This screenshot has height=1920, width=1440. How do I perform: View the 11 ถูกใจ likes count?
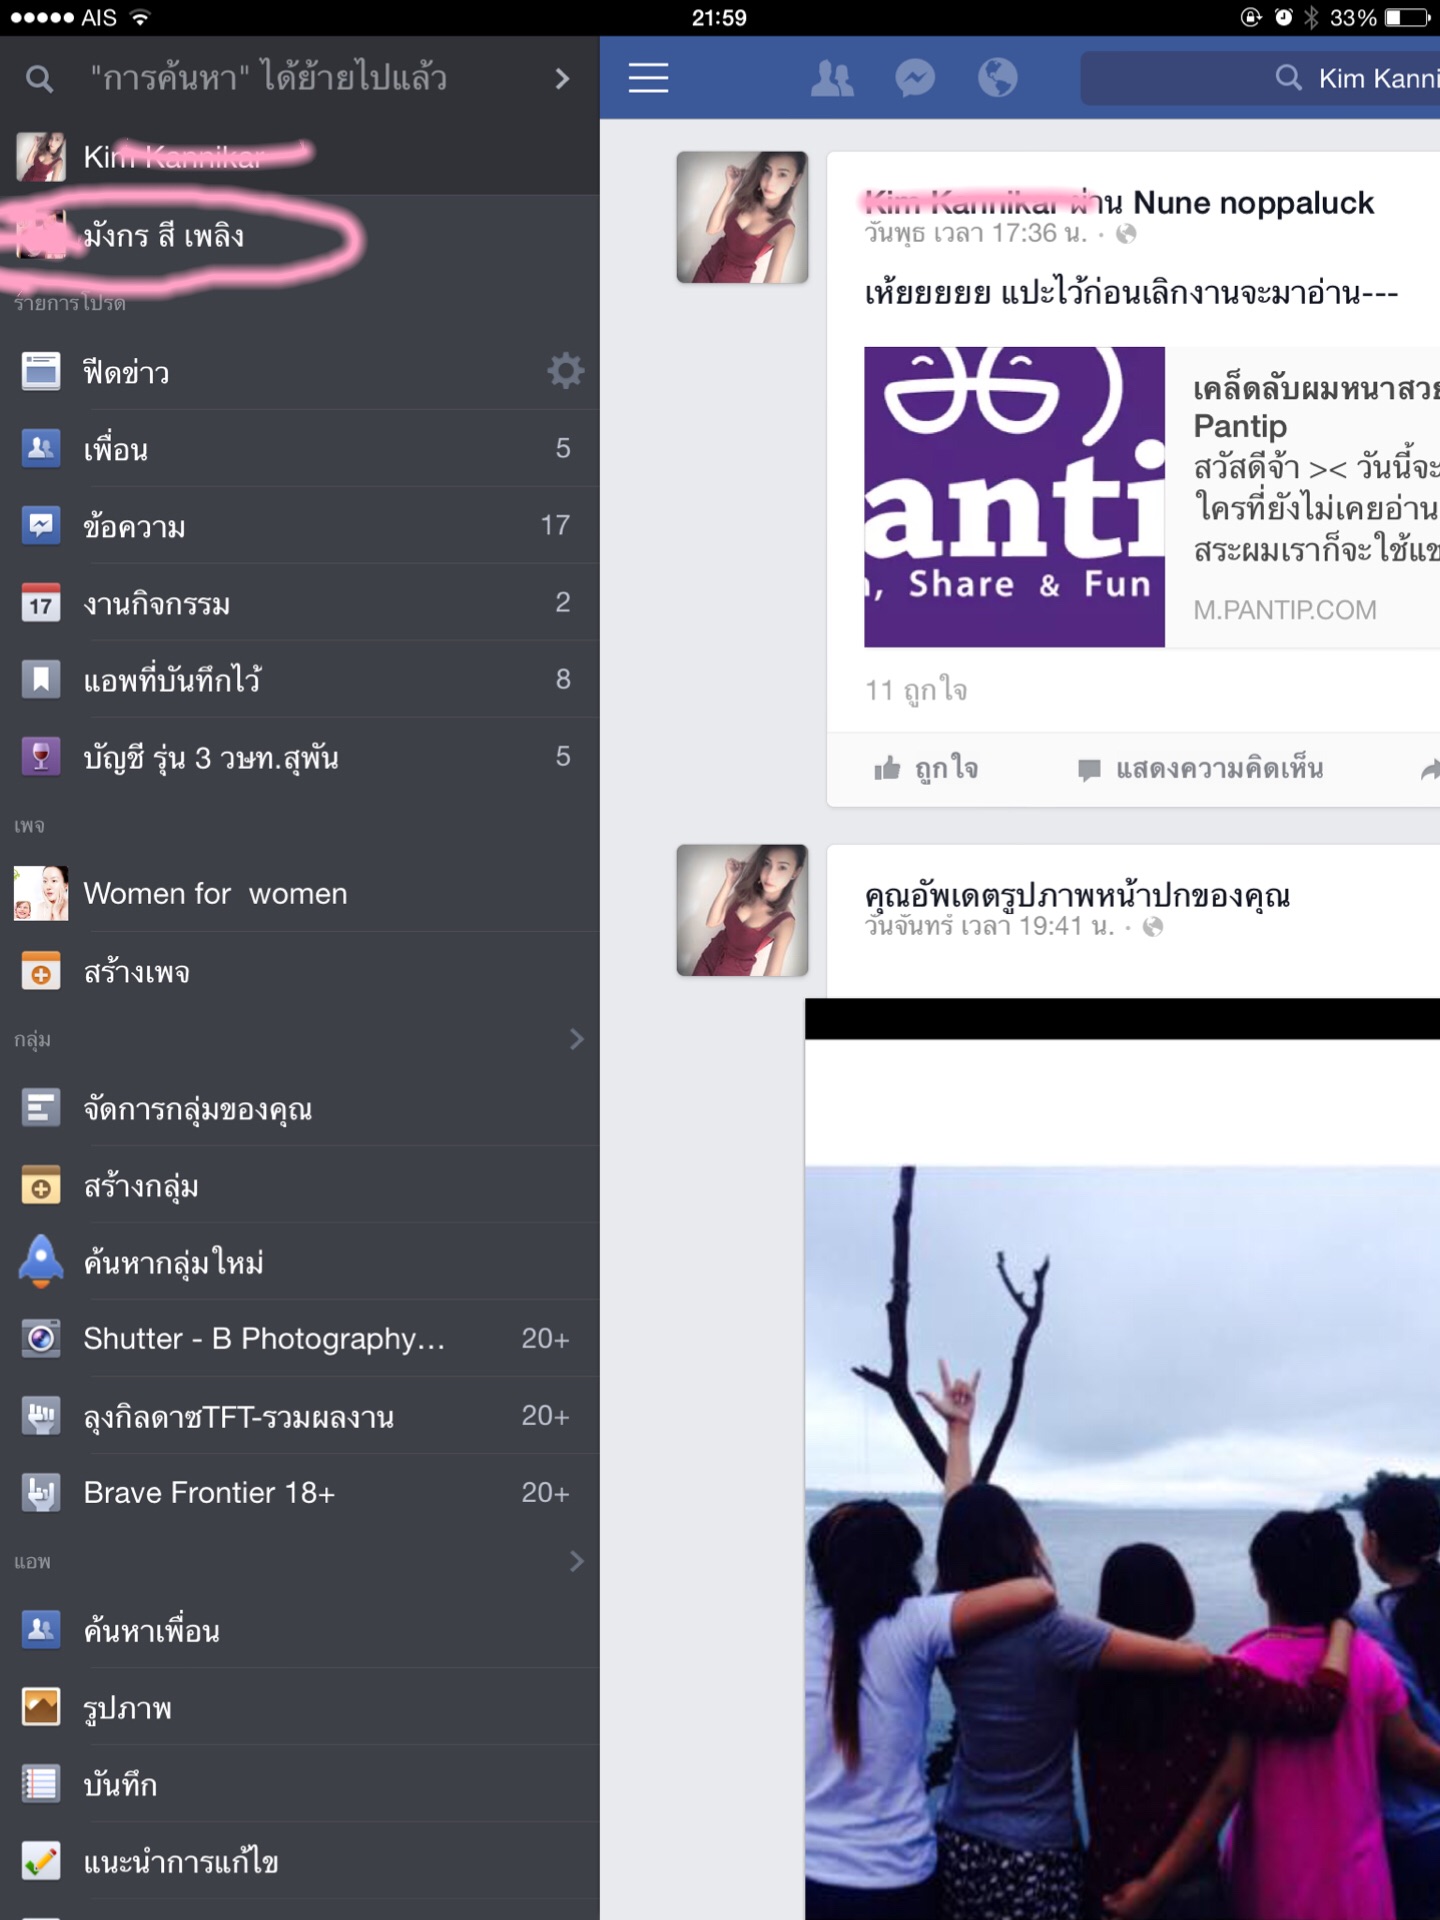[x=916, y=690]
